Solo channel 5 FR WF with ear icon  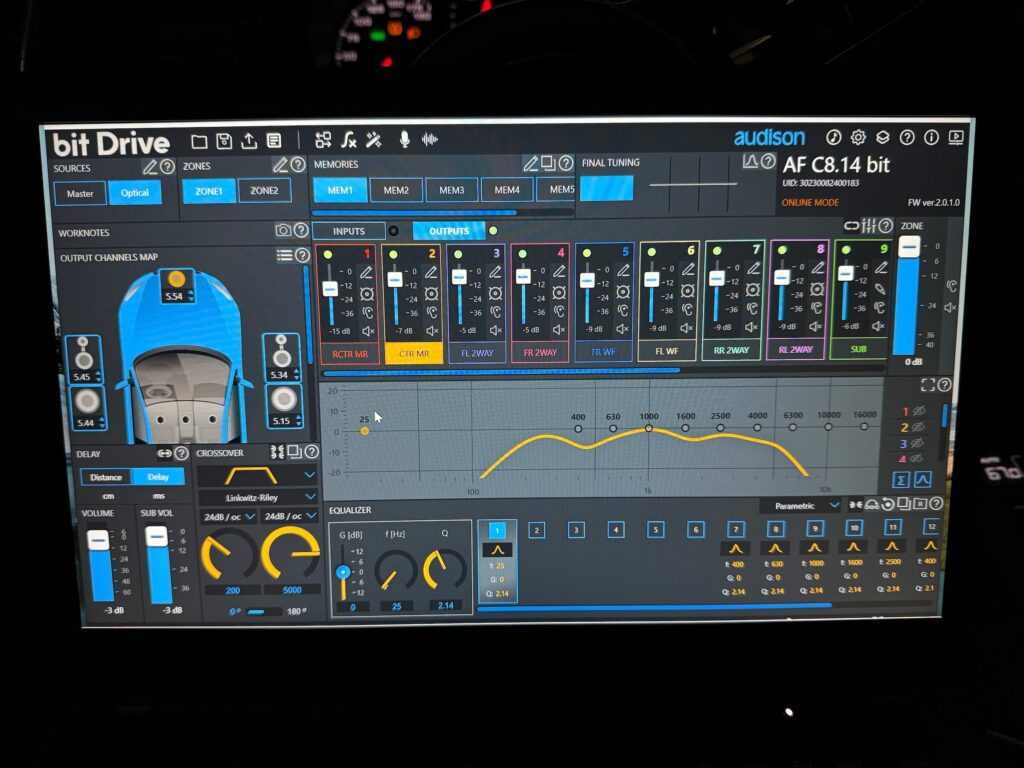[x=623, y=310]
